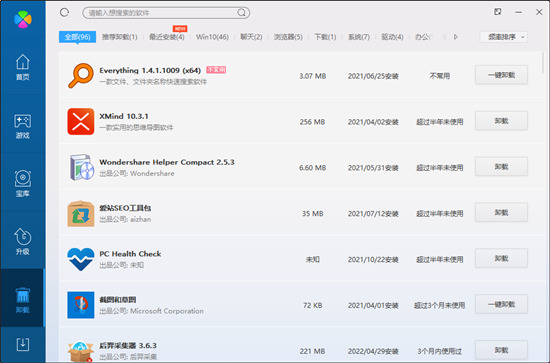Open the 最近安装(4) tab

coord(167,37)
